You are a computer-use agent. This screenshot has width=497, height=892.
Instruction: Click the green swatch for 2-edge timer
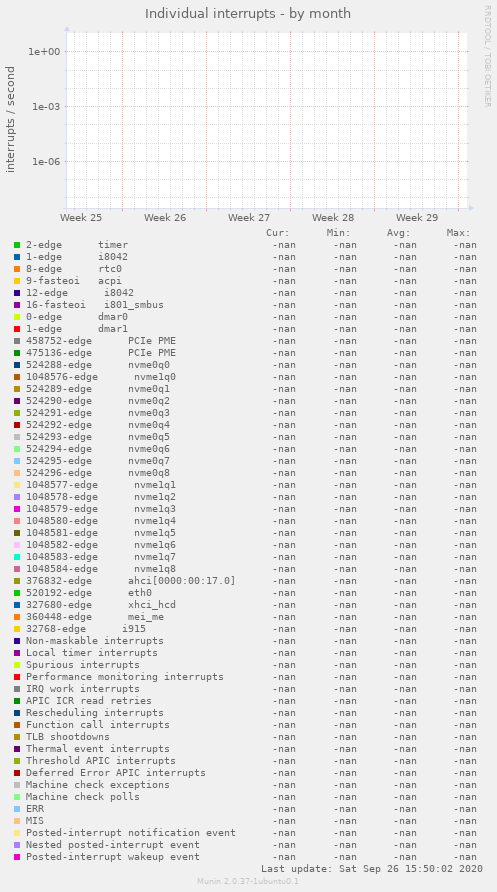(17, 245)
